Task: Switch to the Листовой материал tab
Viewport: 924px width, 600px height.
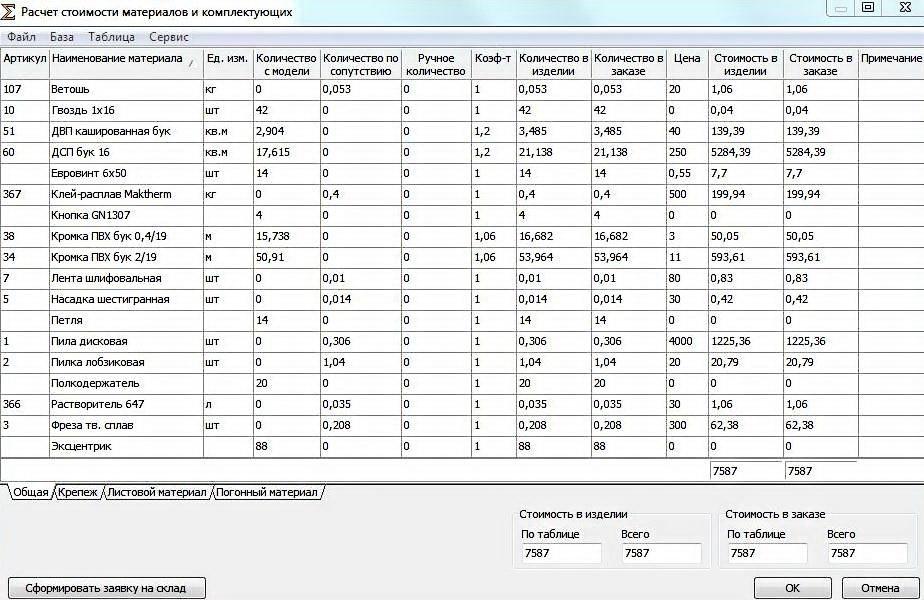Action: pyautogui.click(x=157, y=492)
